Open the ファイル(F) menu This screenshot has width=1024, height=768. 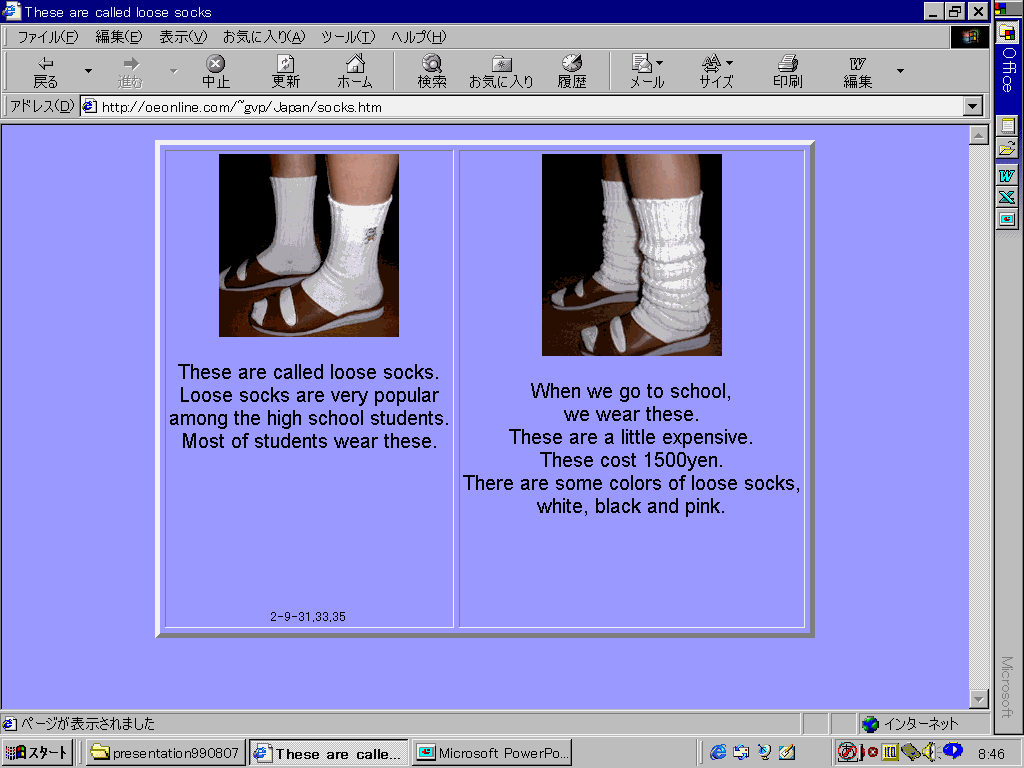pos(47,37)
